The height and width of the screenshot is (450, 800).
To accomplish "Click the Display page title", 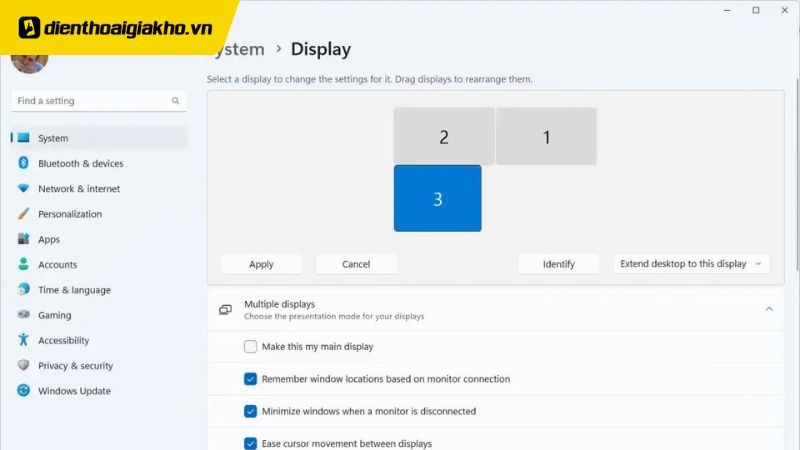I will click(321, 49).
